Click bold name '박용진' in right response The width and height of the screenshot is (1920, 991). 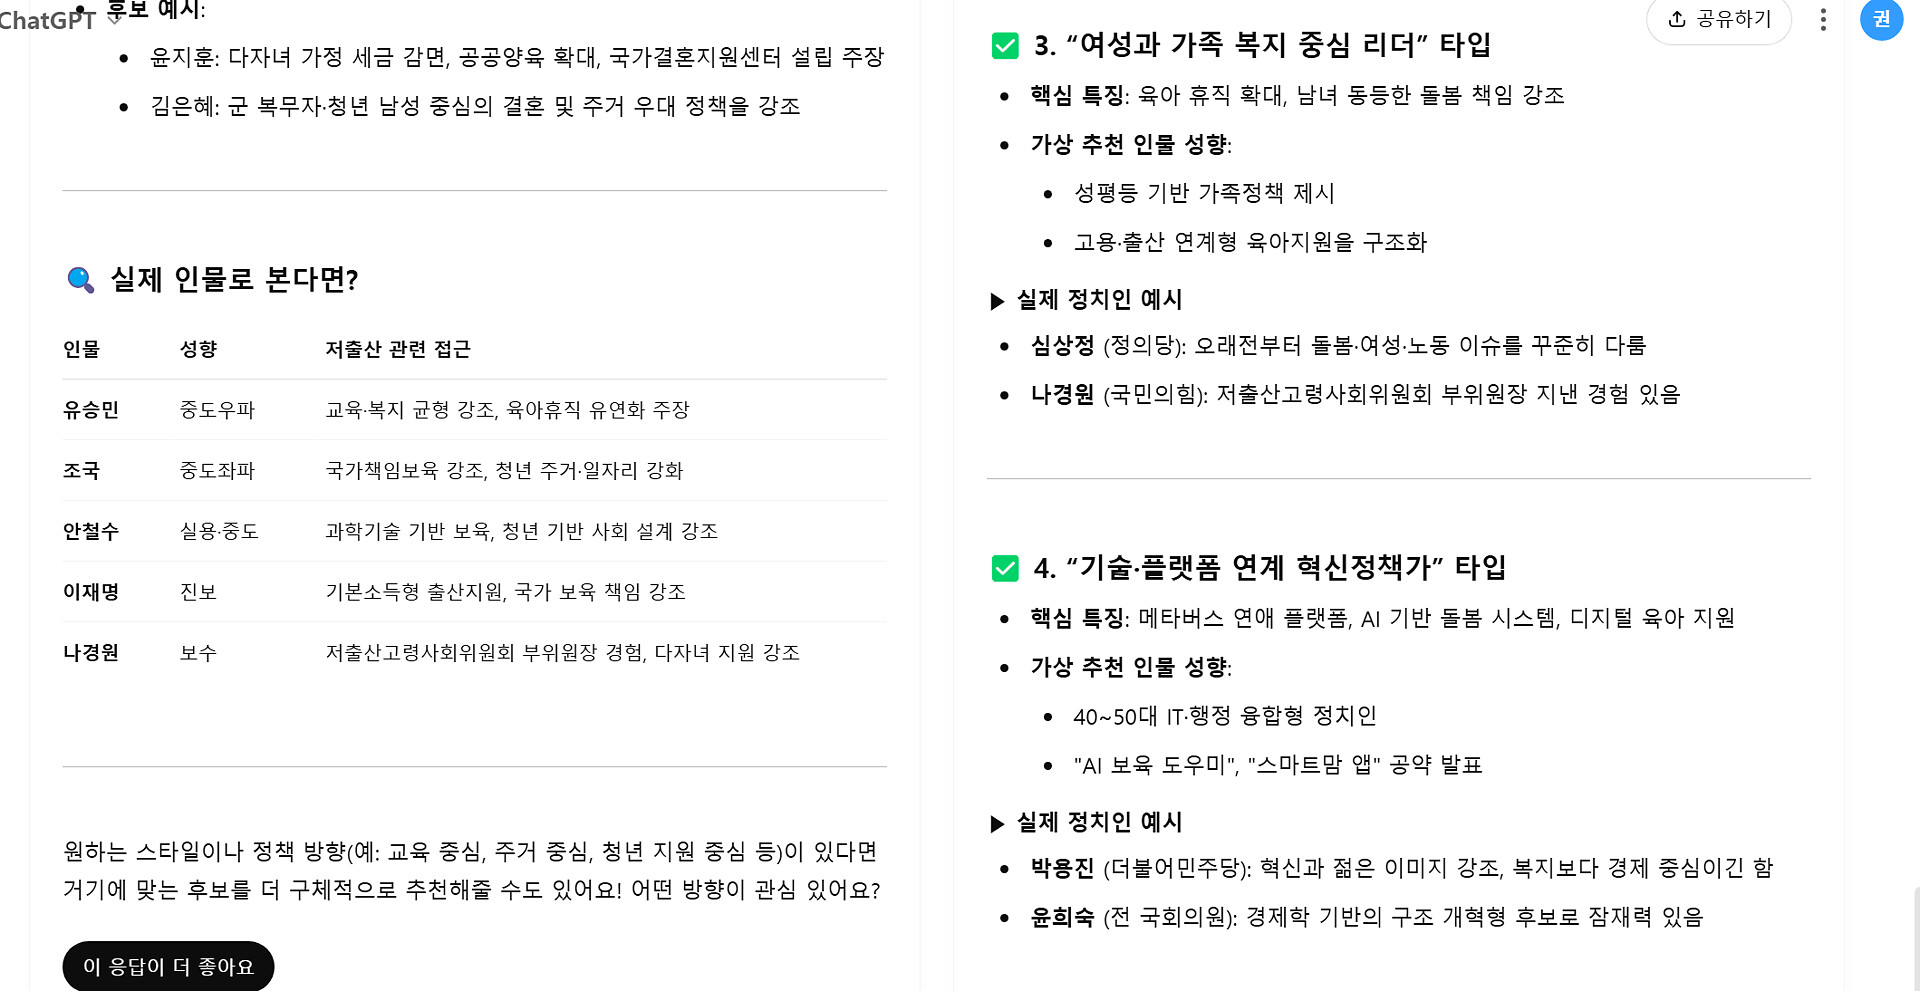tap(1062, 868)
